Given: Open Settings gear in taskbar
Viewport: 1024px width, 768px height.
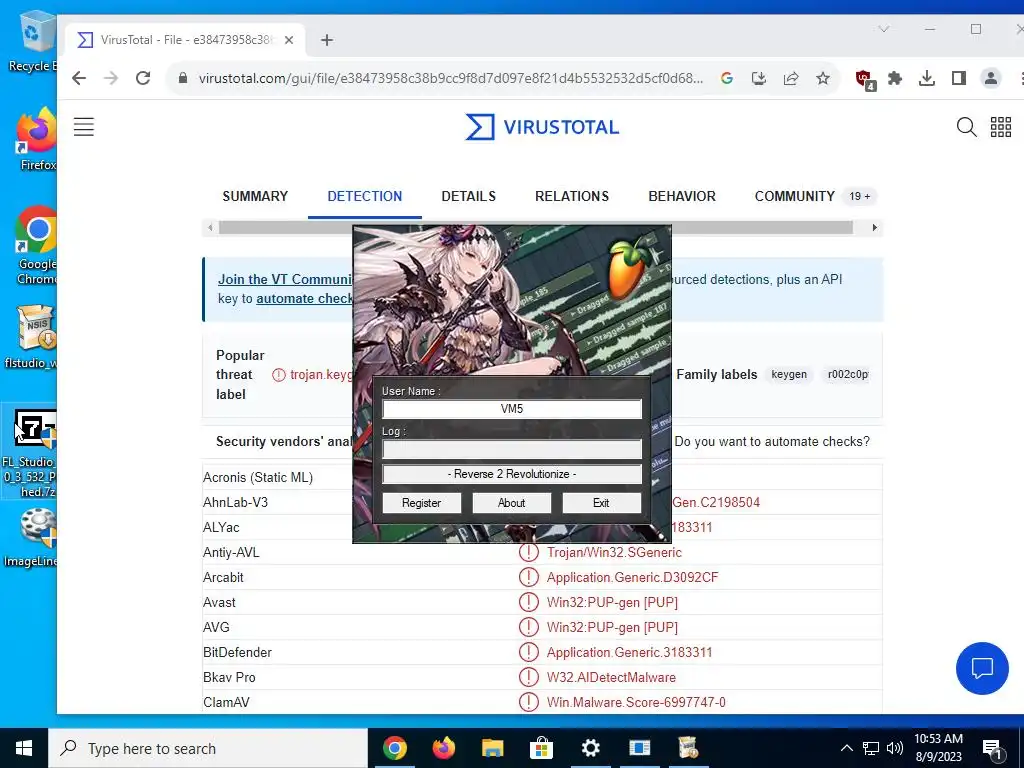Looking at the screenshot, I should point(590,748).
